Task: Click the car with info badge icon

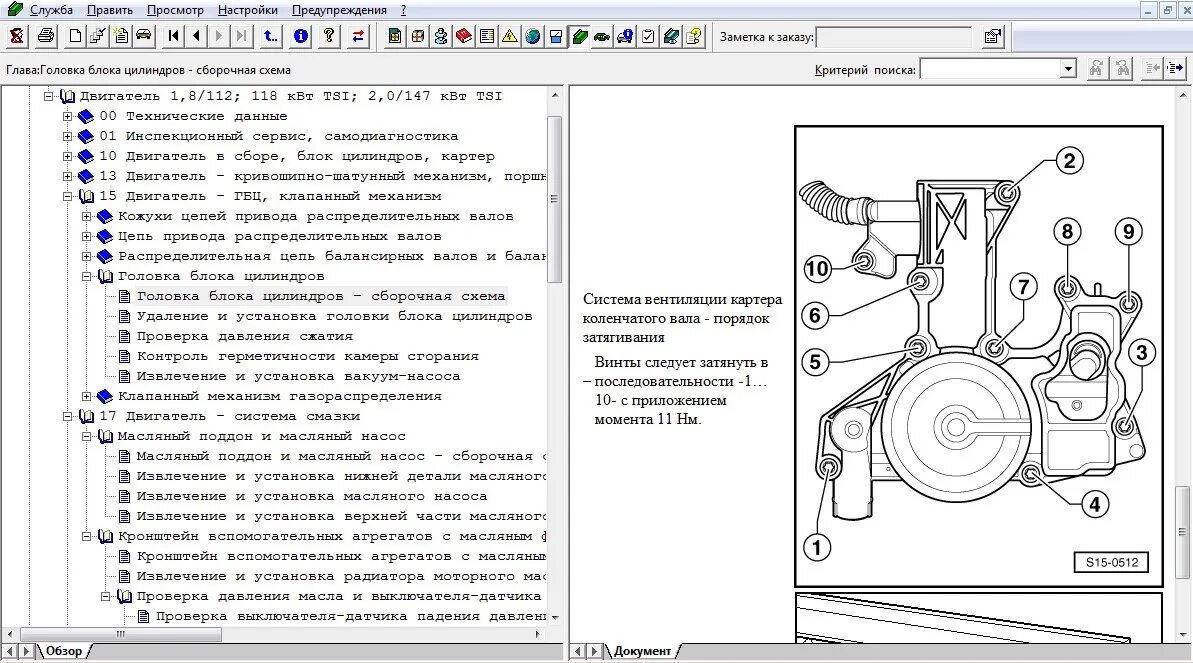Action: [625, 36]
